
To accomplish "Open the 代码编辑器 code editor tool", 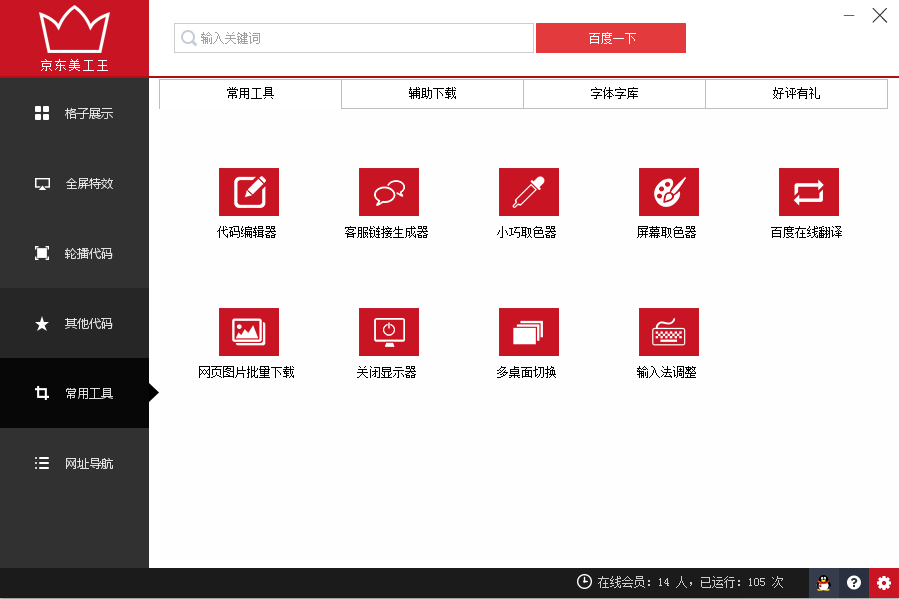I will click(x=248, y=192).
